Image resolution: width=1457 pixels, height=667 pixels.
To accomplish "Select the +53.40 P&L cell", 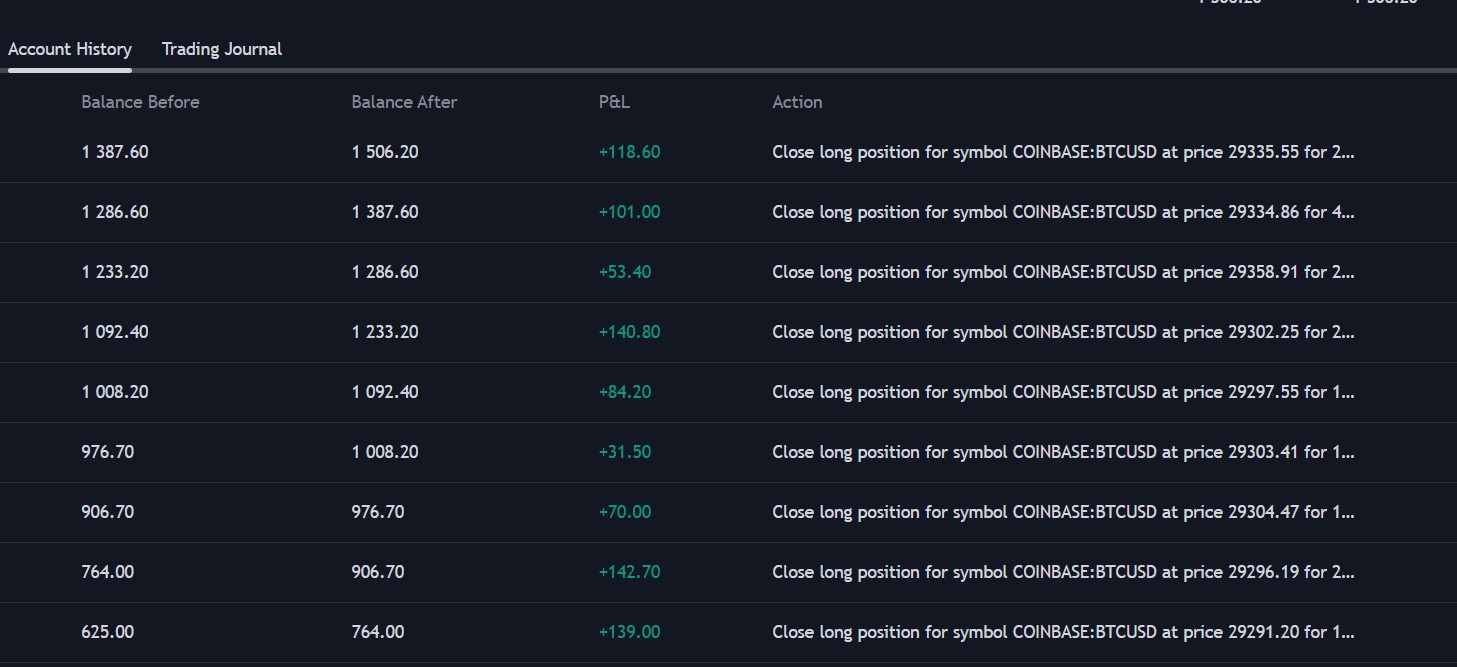I will (625, 272).
